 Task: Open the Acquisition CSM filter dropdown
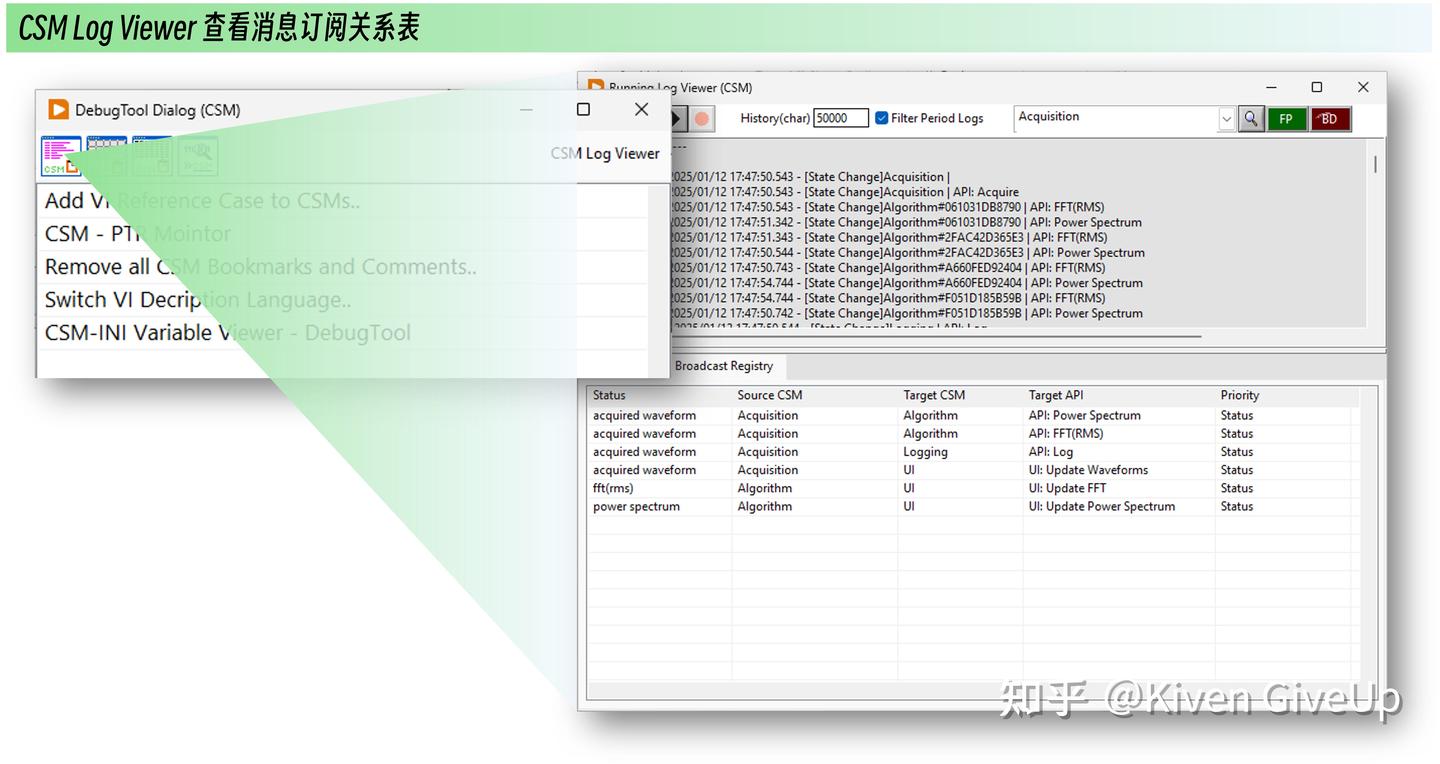[1227, 118]
